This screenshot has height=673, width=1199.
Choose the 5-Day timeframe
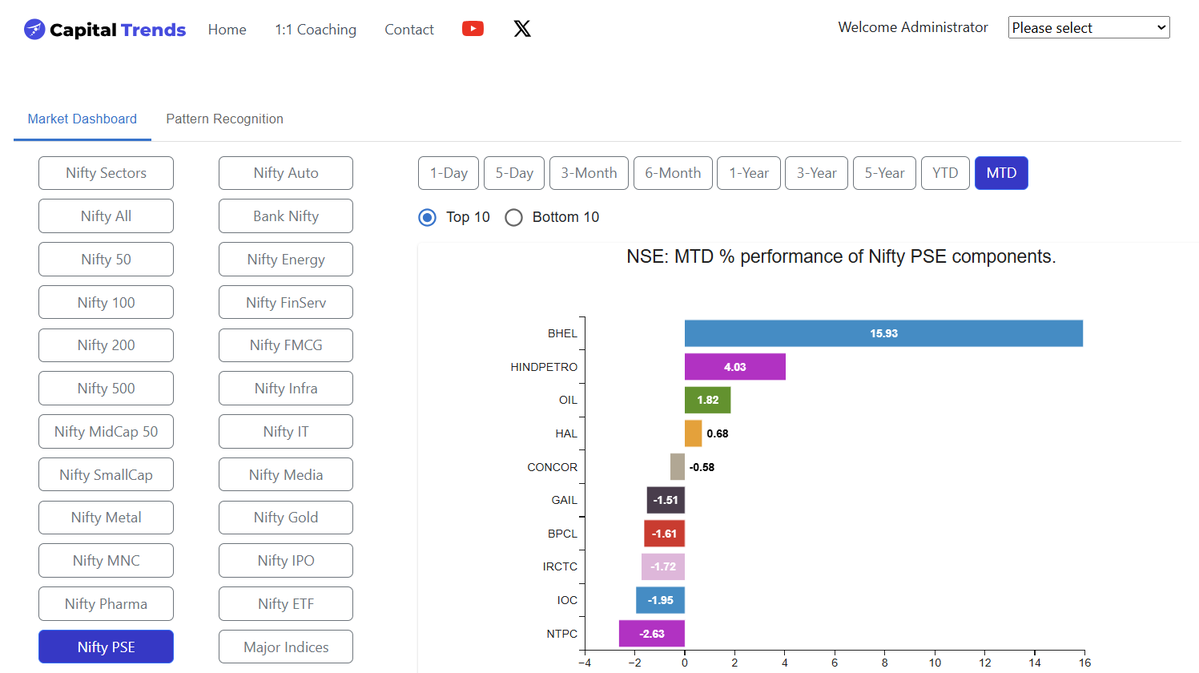[x=515, y=173]
